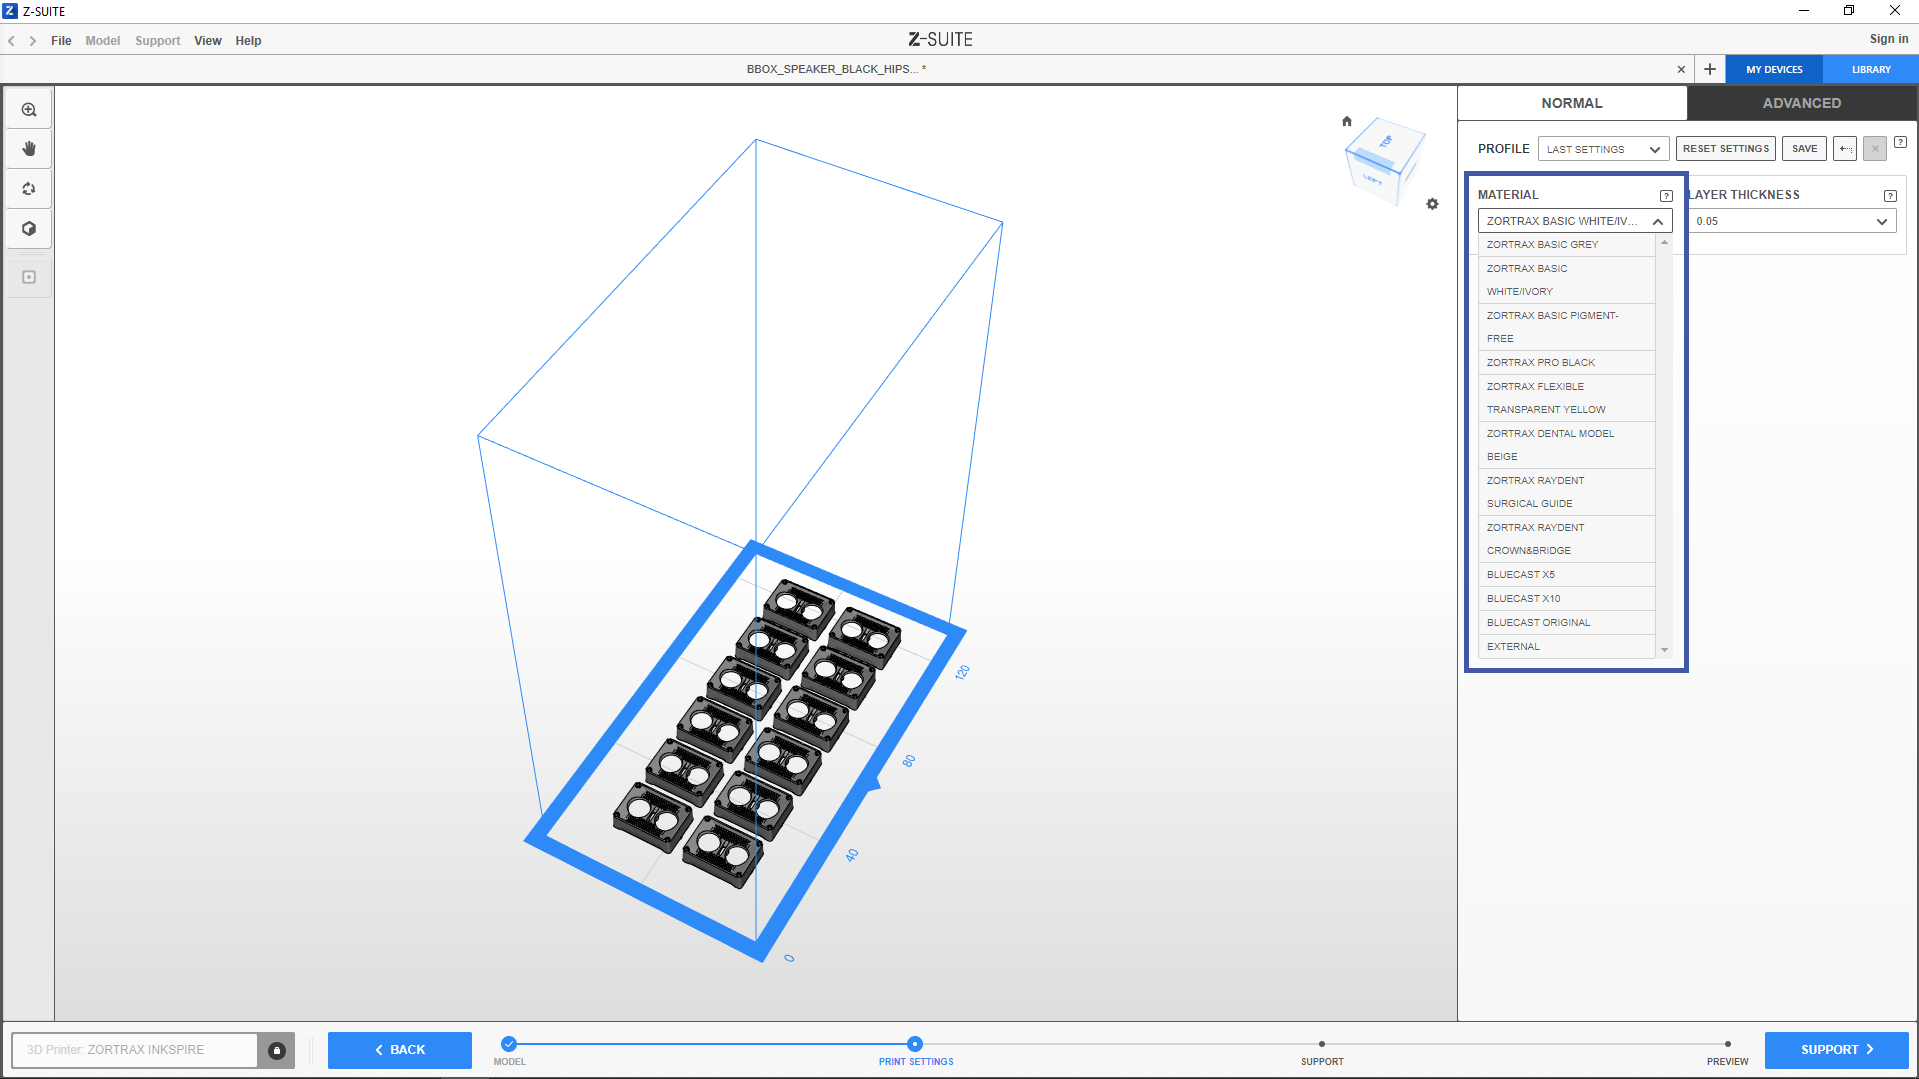Choose Zortrax Pro Black material

coord(1540,363)
